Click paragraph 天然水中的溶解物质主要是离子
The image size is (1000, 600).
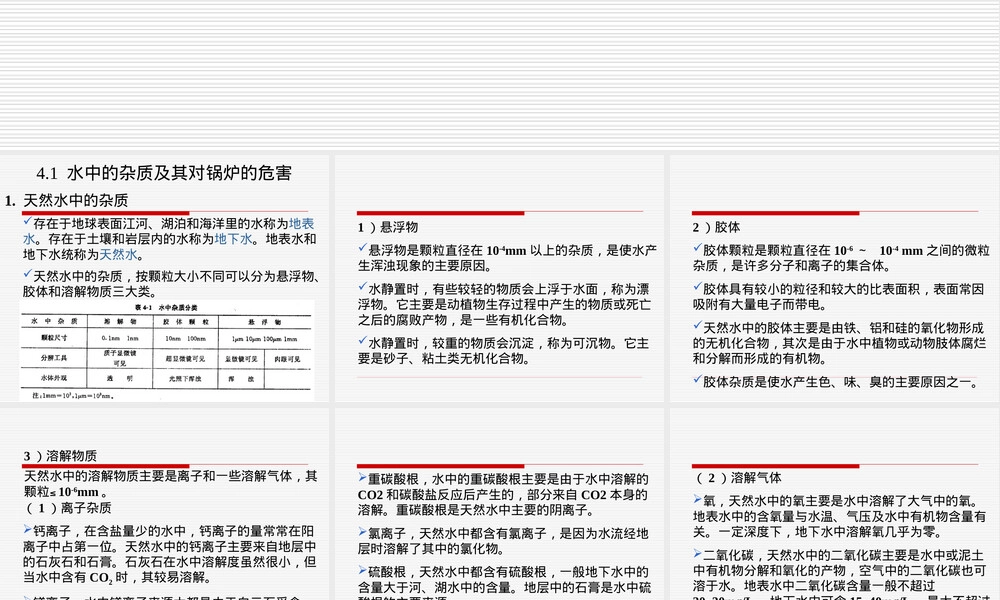point(170,484)
